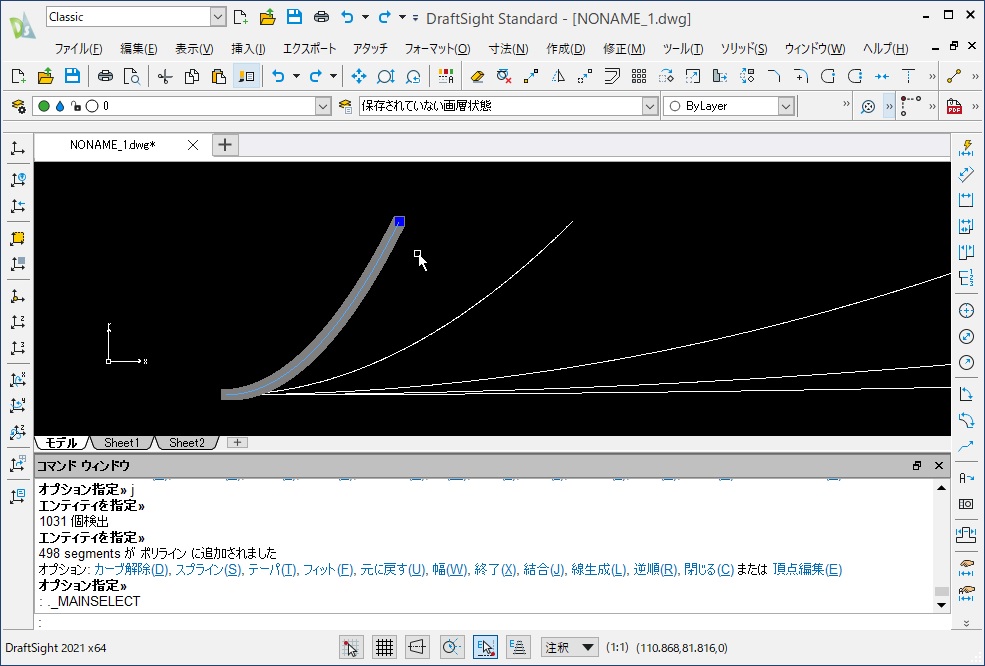Toggle Polar tracking in the status bar
The width and height of the screenshot is (985, 666).
click(x=452, y=647)
